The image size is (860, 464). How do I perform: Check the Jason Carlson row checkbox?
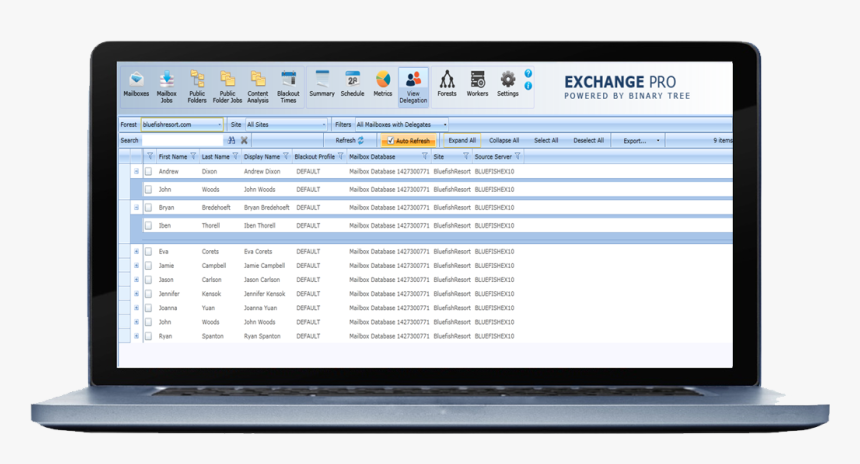pos(148,280)
